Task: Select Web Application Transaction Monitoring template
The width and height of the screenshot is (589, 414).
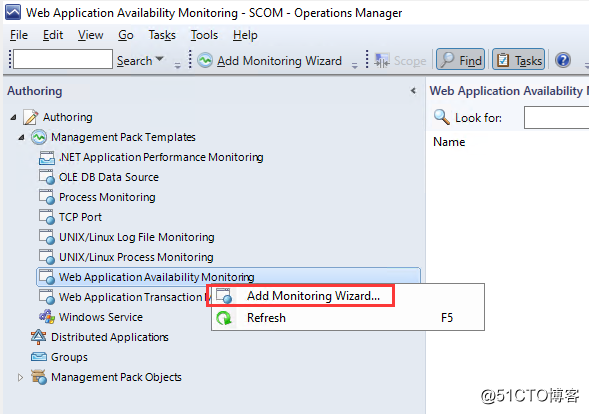Action: 132,297
